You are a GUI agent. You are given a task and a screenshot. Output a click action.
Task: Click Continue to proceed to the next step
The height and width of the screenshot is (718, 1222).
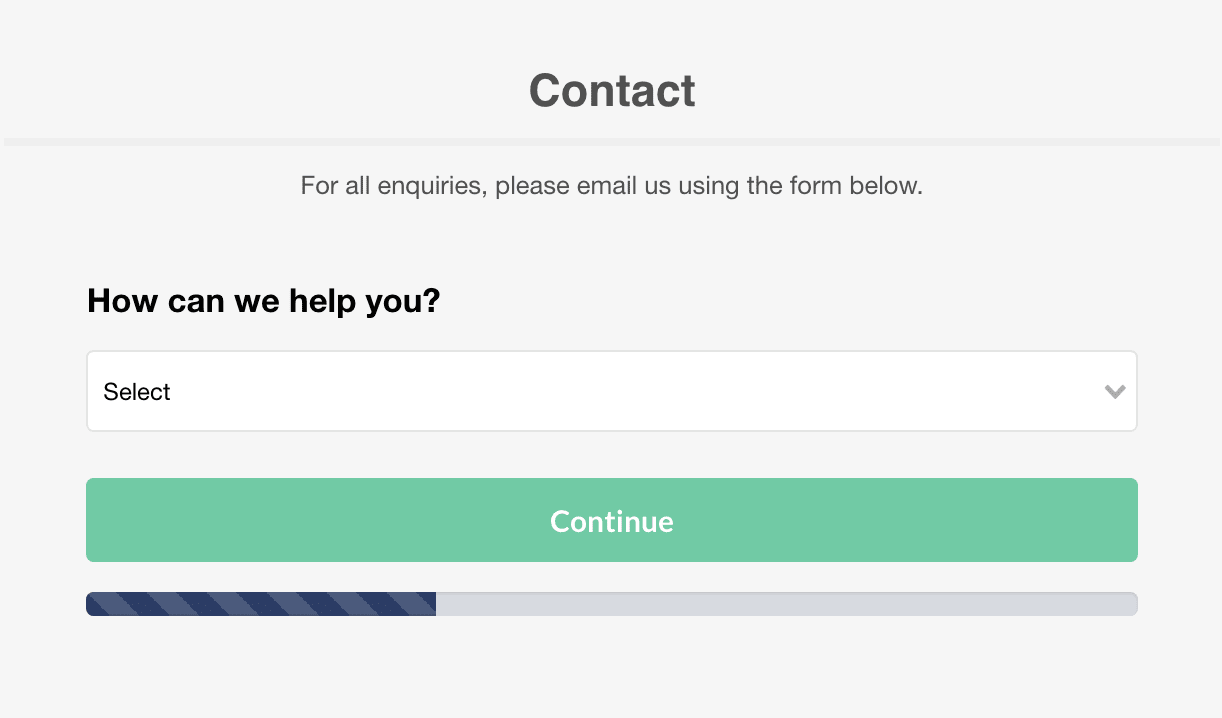click(611, 520)
